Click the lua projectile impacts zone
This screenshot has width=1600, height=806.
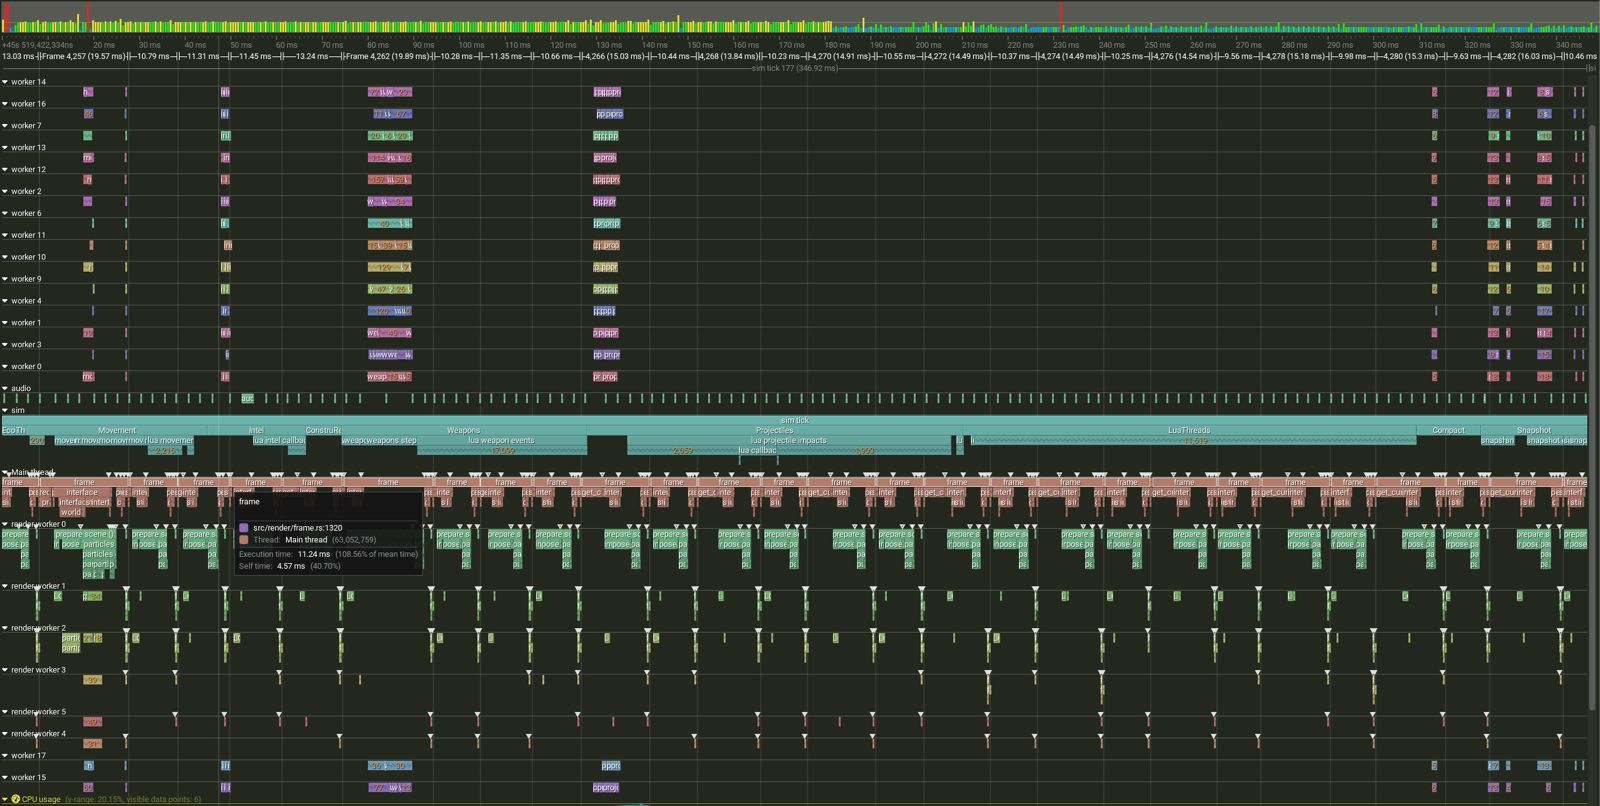coord(789,440)
